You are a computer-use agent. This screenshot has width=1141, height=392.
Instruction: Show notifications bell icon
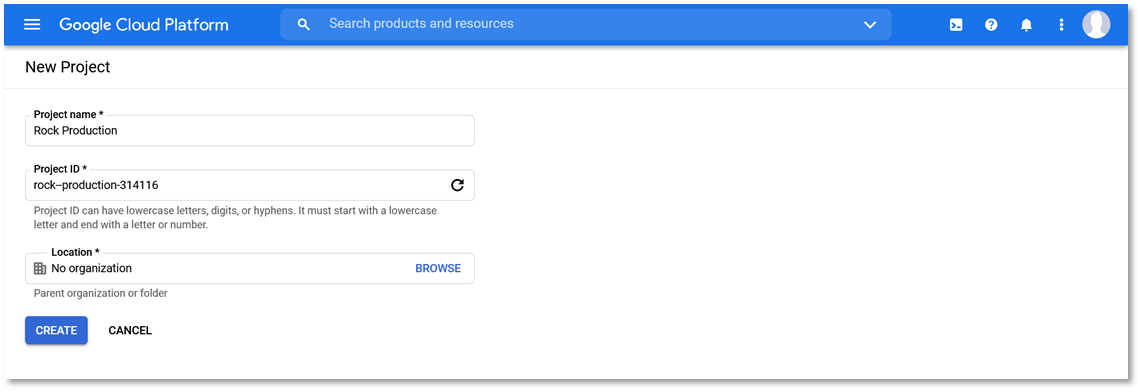tap(1026, 25)
